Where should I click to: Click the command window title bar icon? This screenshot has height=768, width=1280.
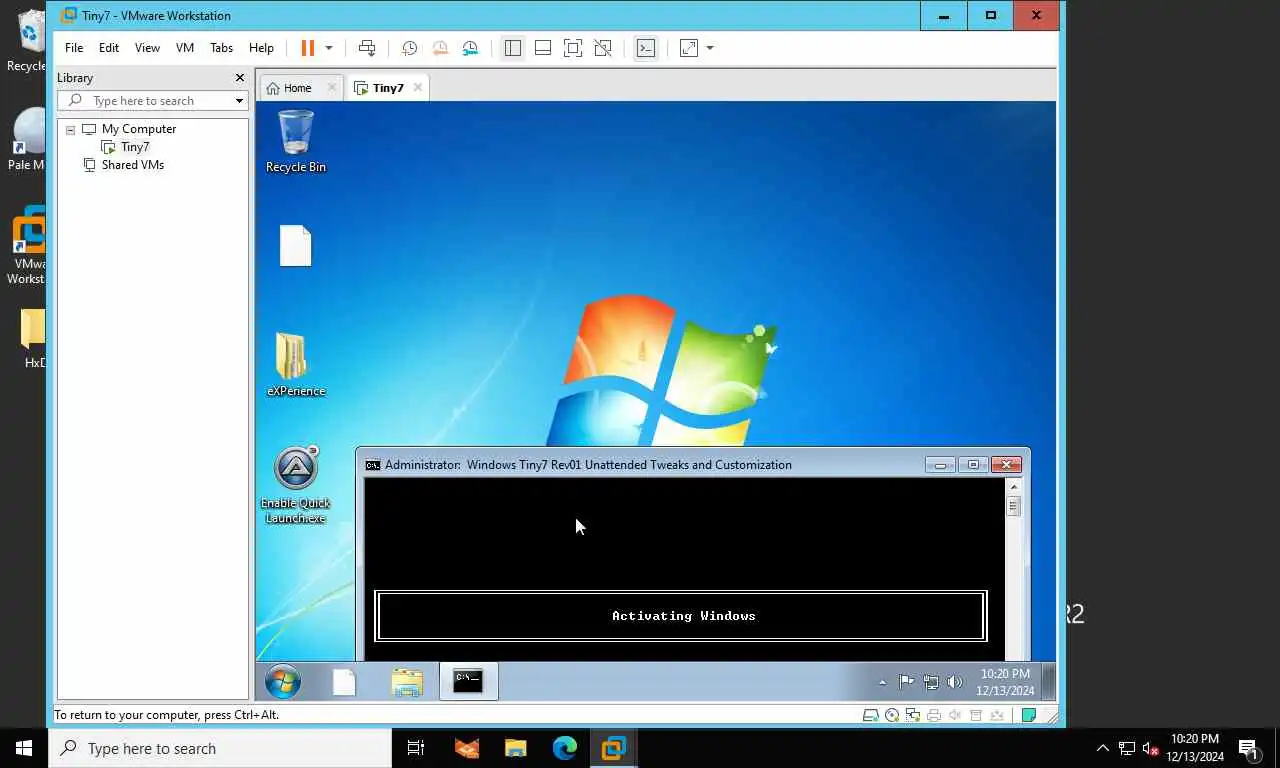tap(373, 465)
